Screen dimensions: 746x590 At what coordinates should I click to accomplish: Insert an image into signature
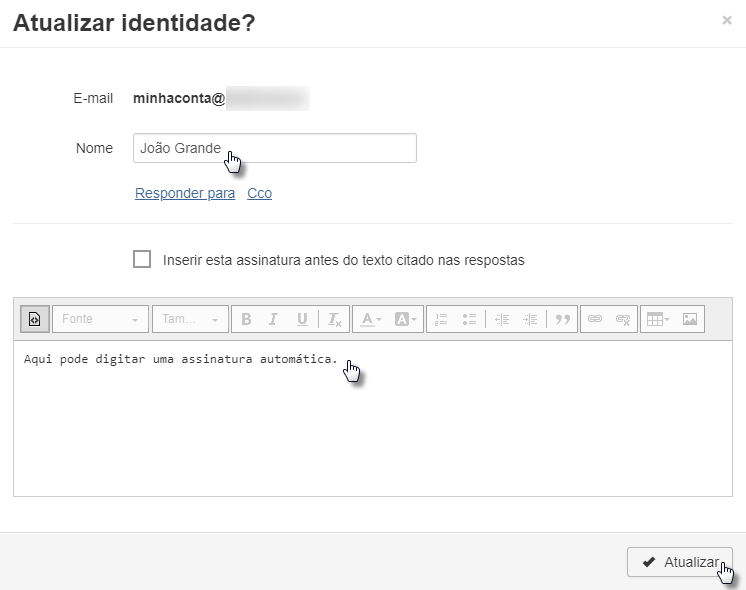(690, 319)
